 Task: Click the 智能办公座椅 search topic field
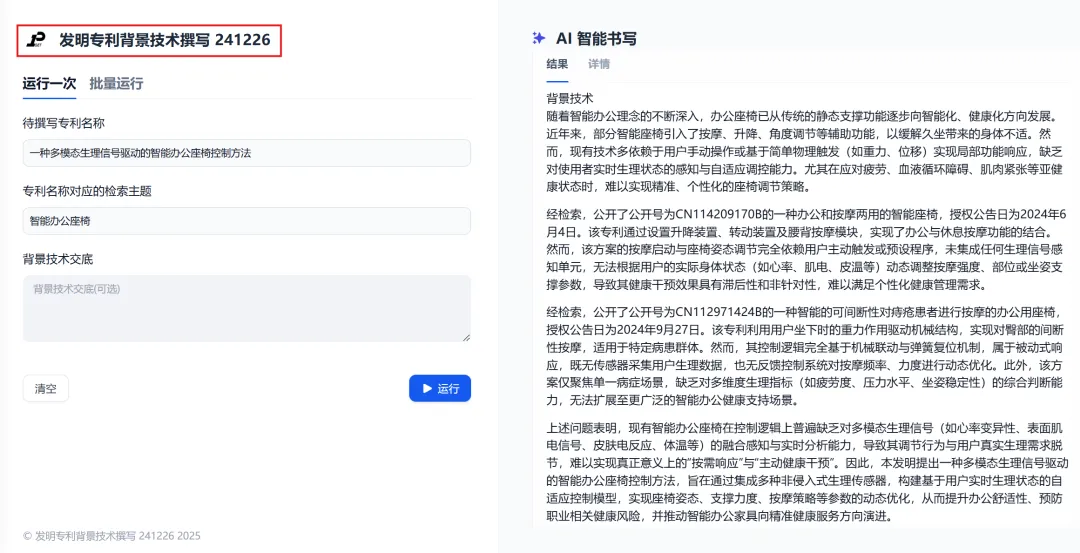[247, 221]
